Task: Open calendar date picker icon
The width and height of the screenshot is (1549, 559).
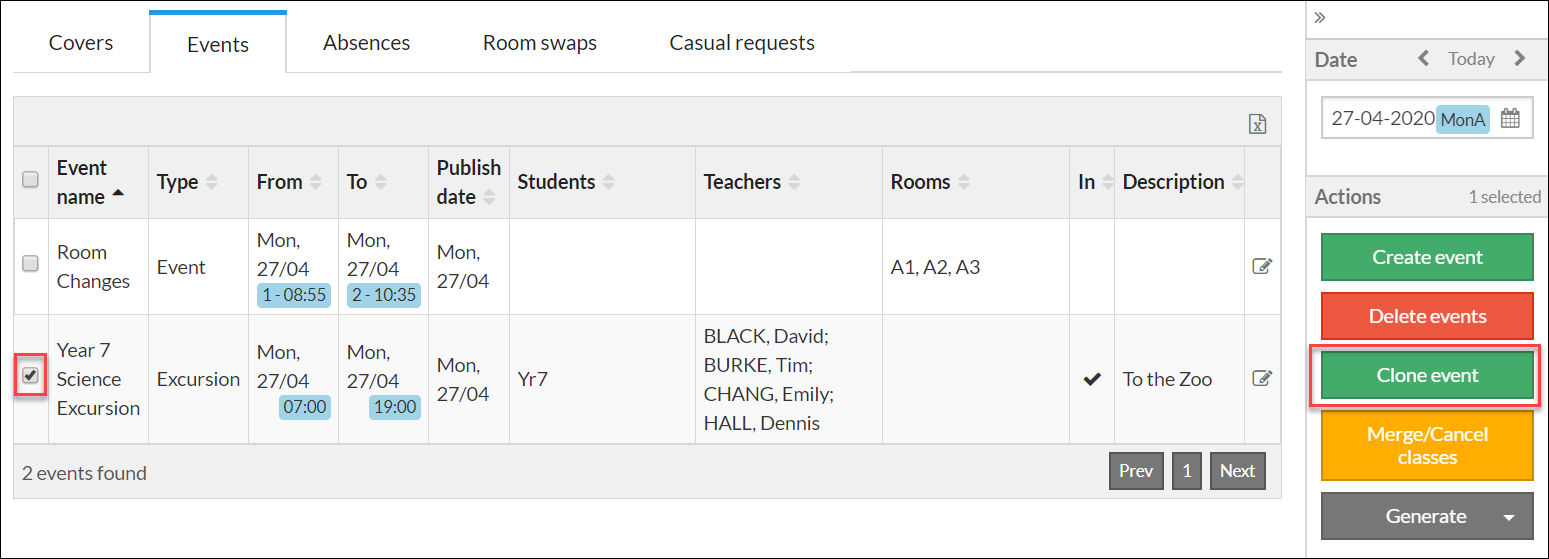Action: point(1510,118)
